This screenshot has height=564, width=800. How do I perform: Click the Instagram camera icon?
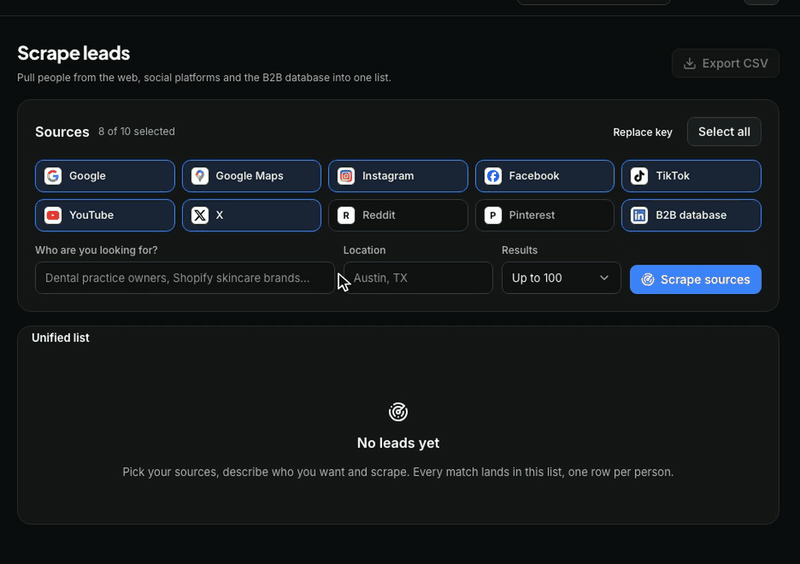[x=346, y=176]
